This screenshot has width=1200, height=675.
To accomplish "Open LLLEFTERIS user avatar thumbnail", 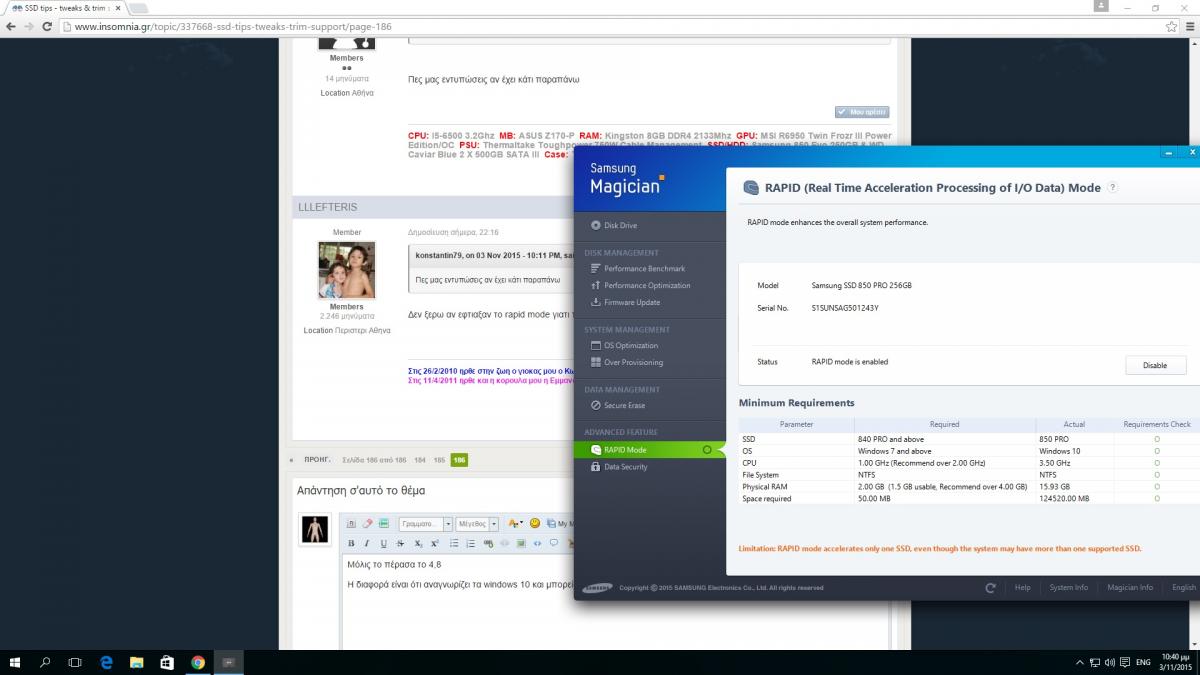I will pos(346,270).
